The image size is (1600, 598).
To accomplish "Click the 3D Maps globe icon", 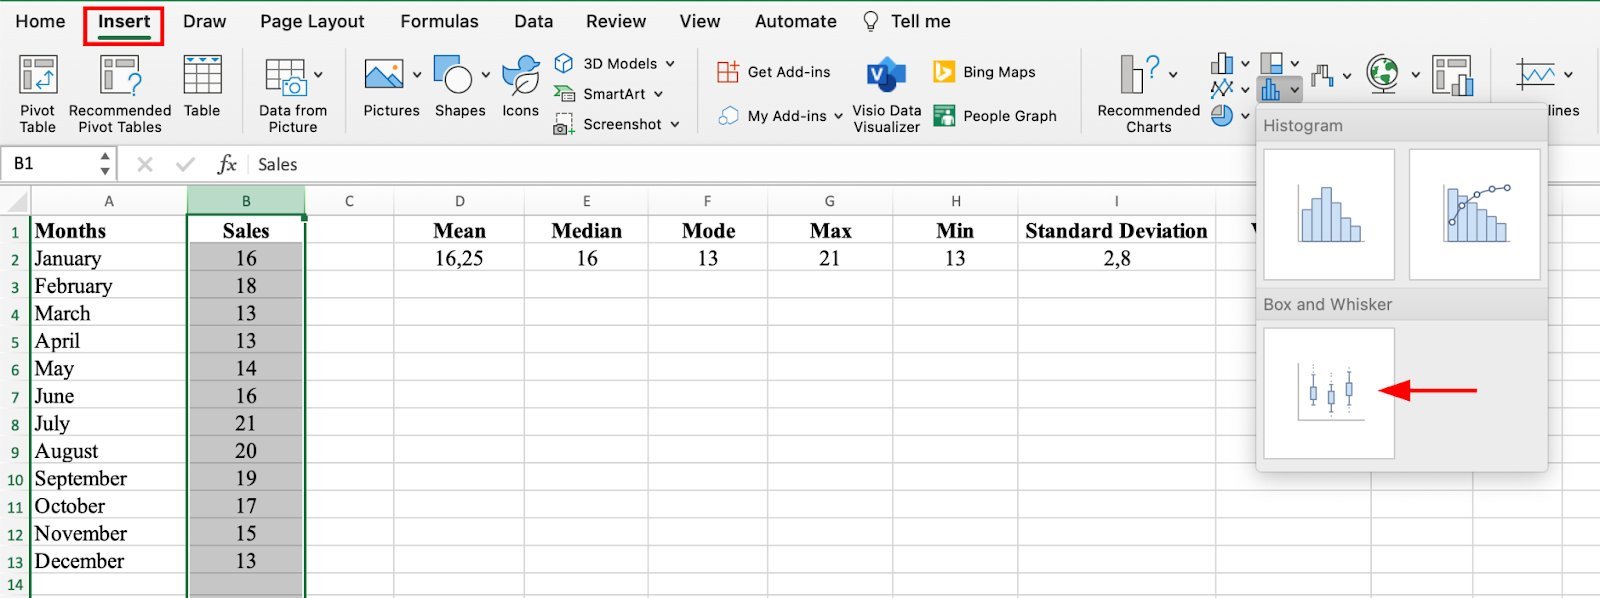I will click(x=1383, y=74).
